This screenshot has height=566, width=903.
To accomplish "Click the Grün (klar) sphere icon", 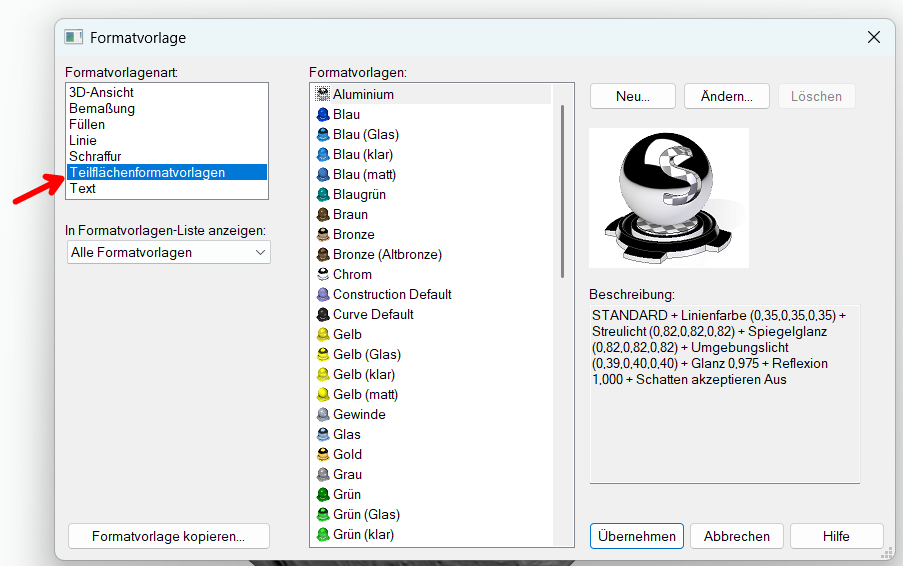I will click(x=323, y=534).
